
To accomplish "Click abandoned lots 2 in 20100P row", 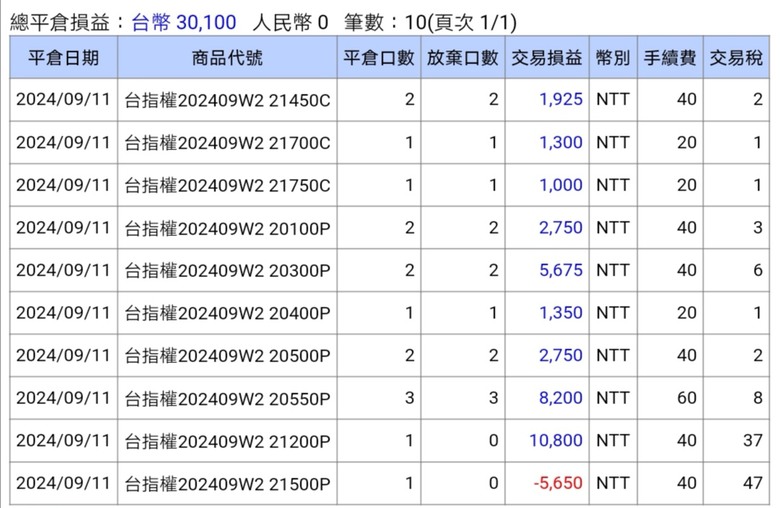I will click(x=493, y=227).
